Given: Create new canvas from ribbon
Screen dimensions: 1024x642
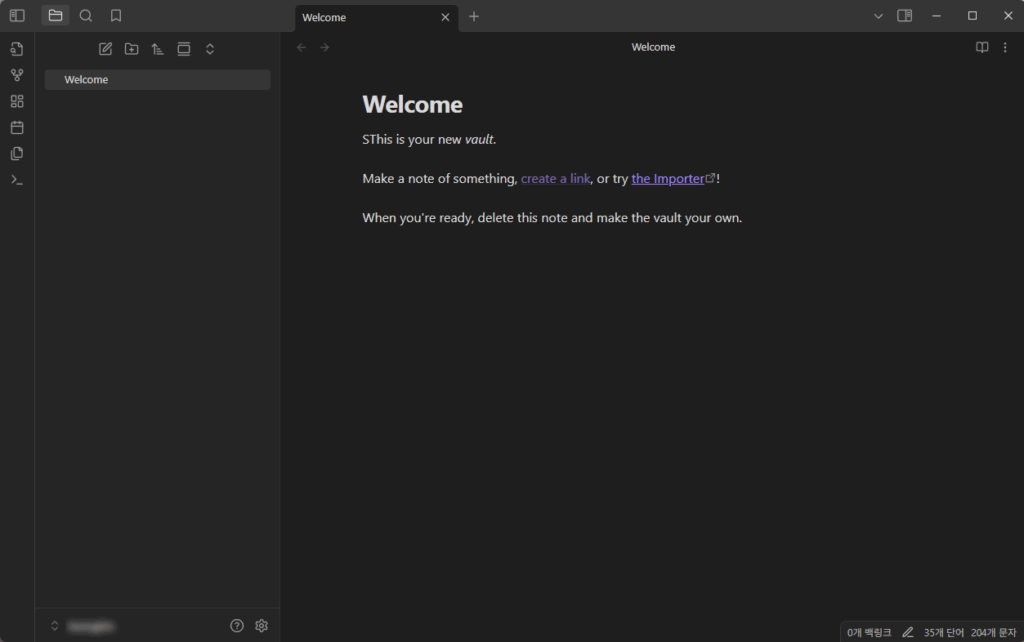Looking at the screenshot, I should 17,101.
